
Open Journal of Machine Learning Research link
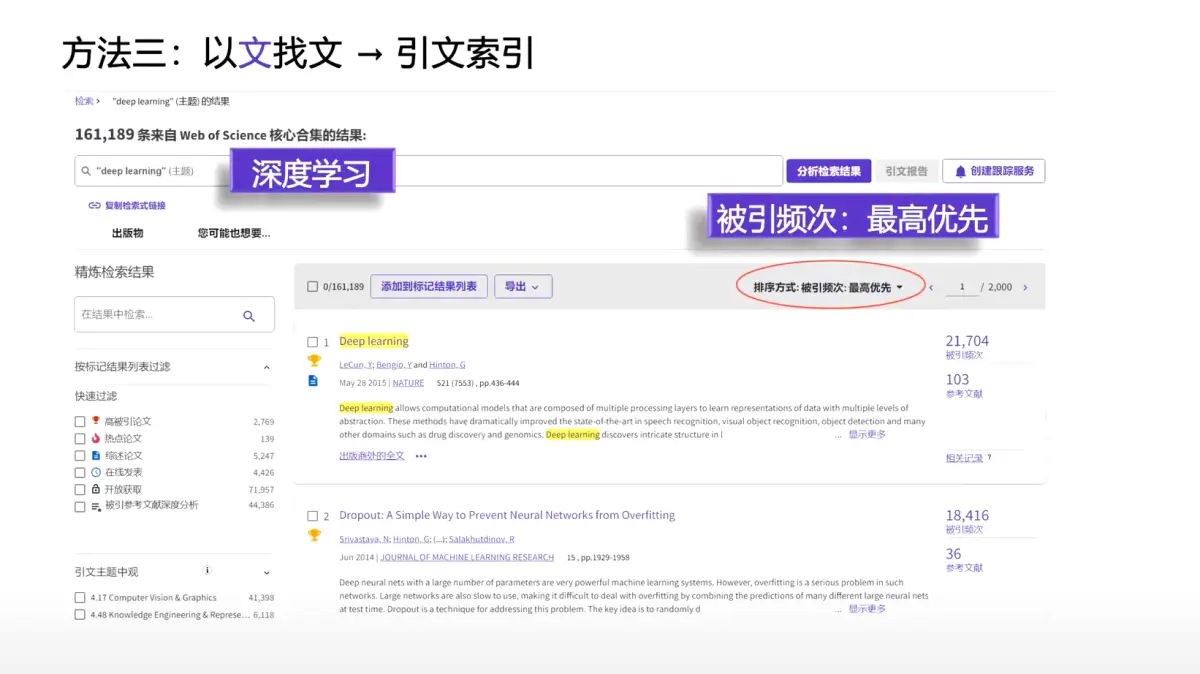[x=467, y=558]
